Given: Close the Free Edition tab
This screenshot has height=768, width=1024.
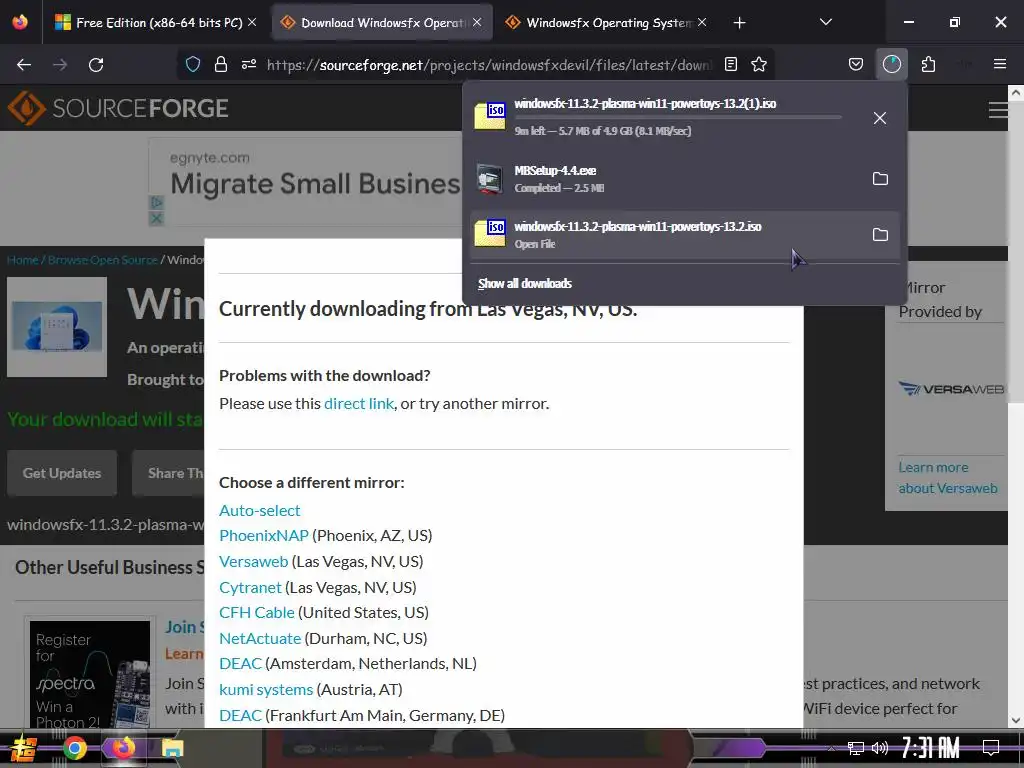Looking at the screenshot, I should (x=252, y=22).
